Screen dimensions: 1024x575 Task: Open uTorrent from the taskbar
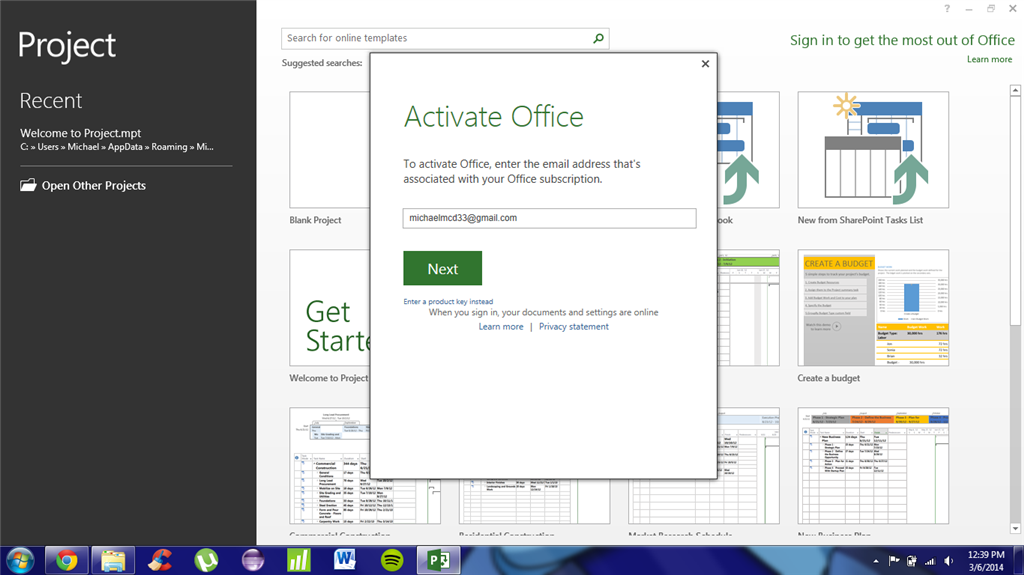[206, 561]
